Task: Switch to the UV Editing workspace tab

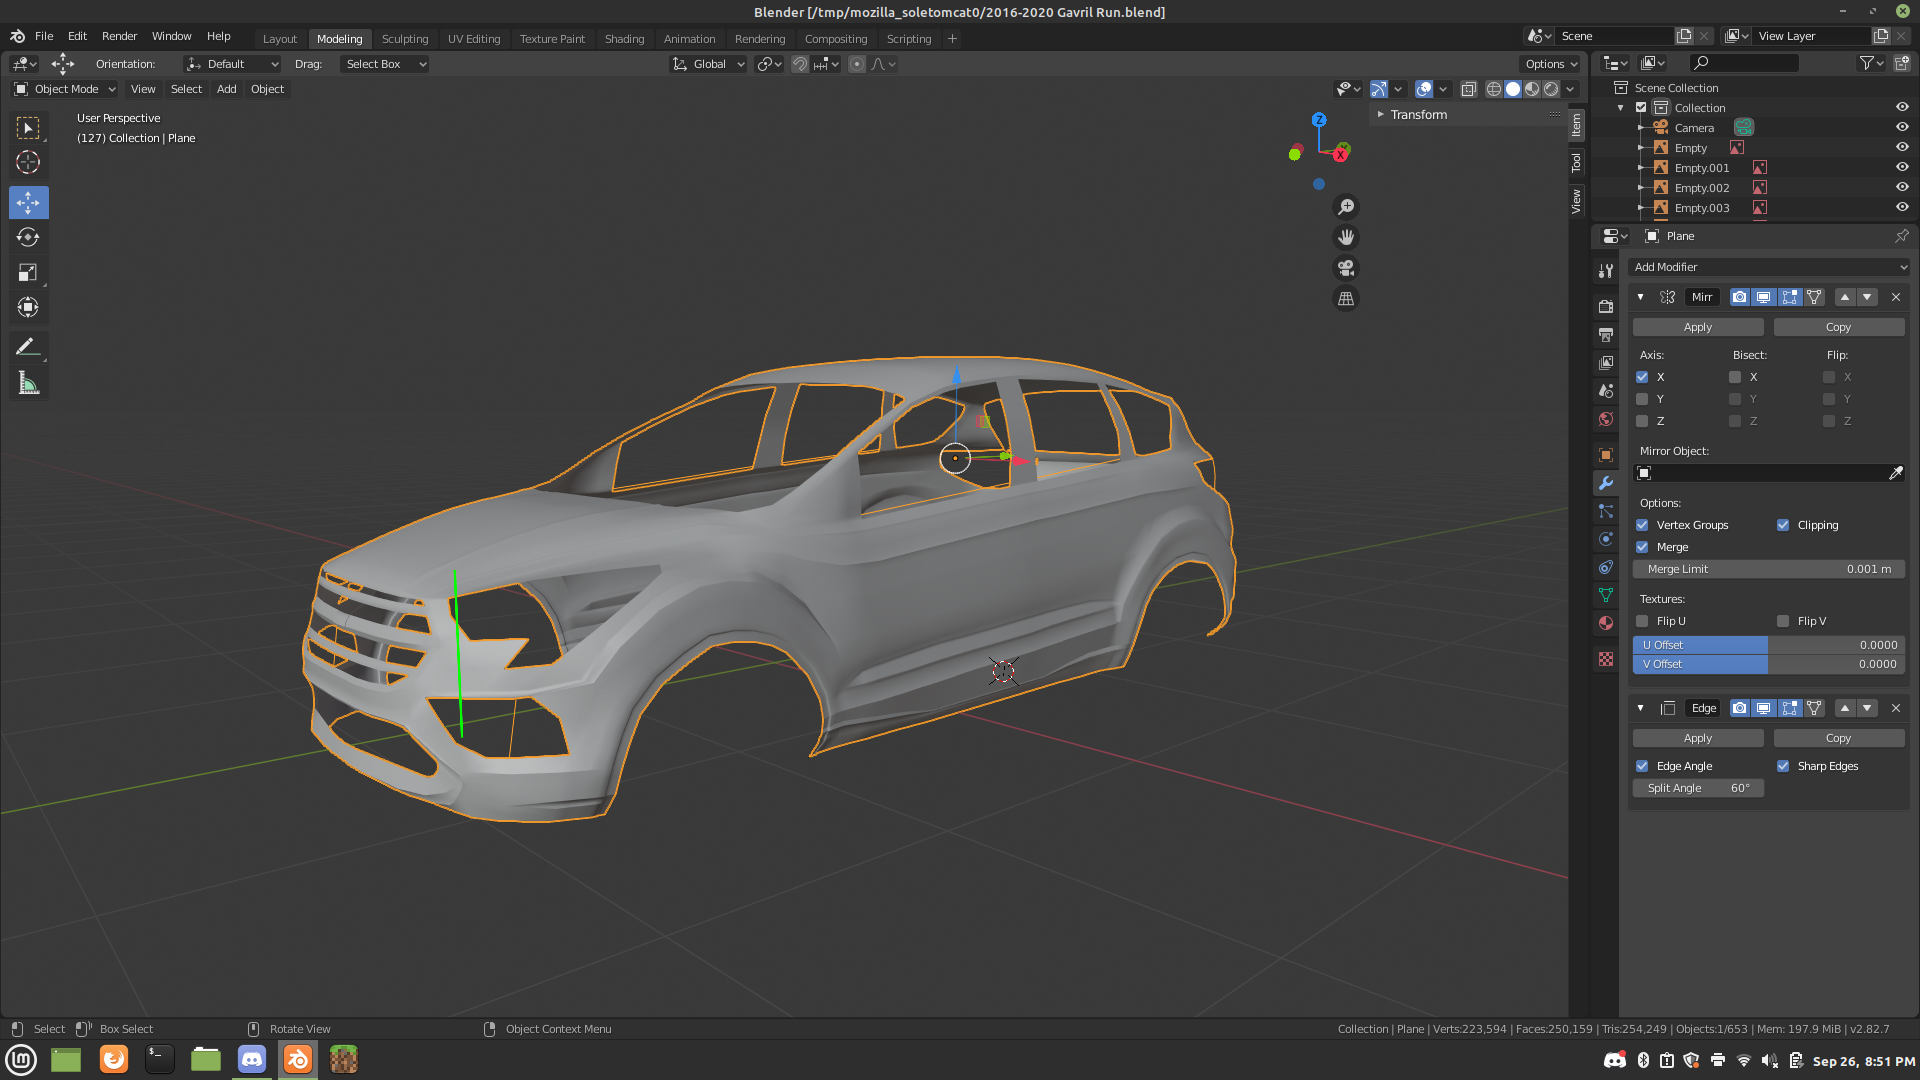Action: (x=474, y=39)
